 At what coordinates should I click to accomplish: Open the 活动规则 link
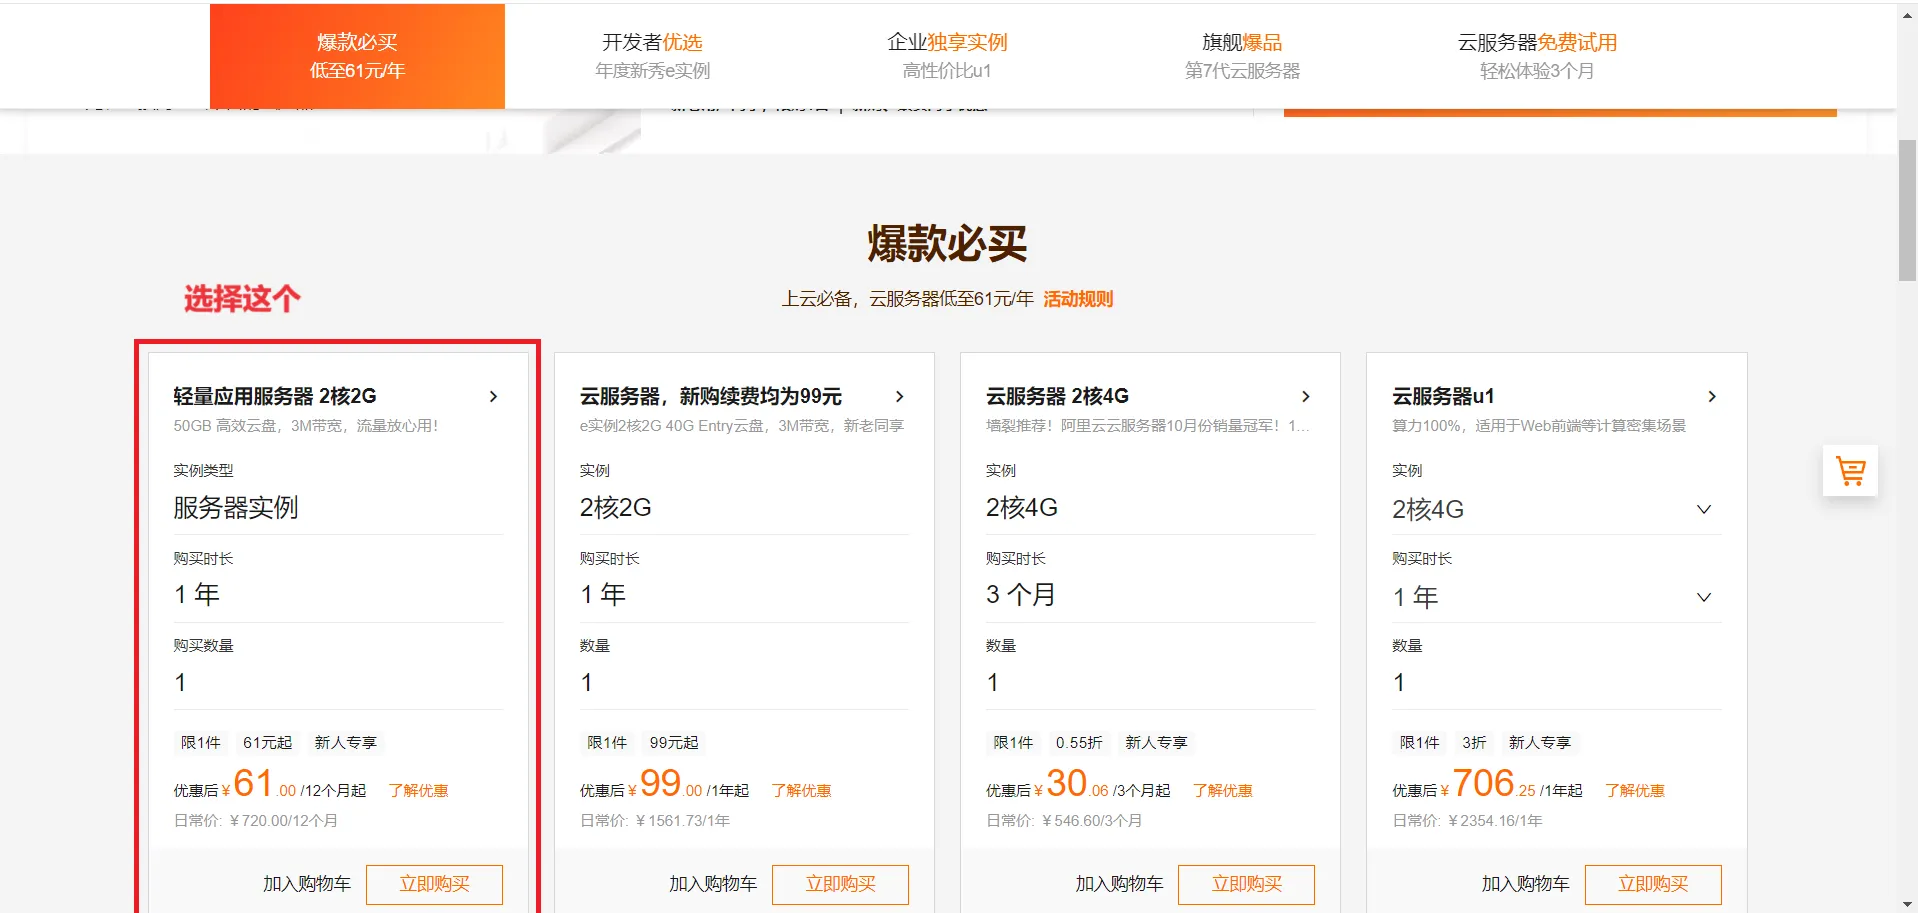1078,299
